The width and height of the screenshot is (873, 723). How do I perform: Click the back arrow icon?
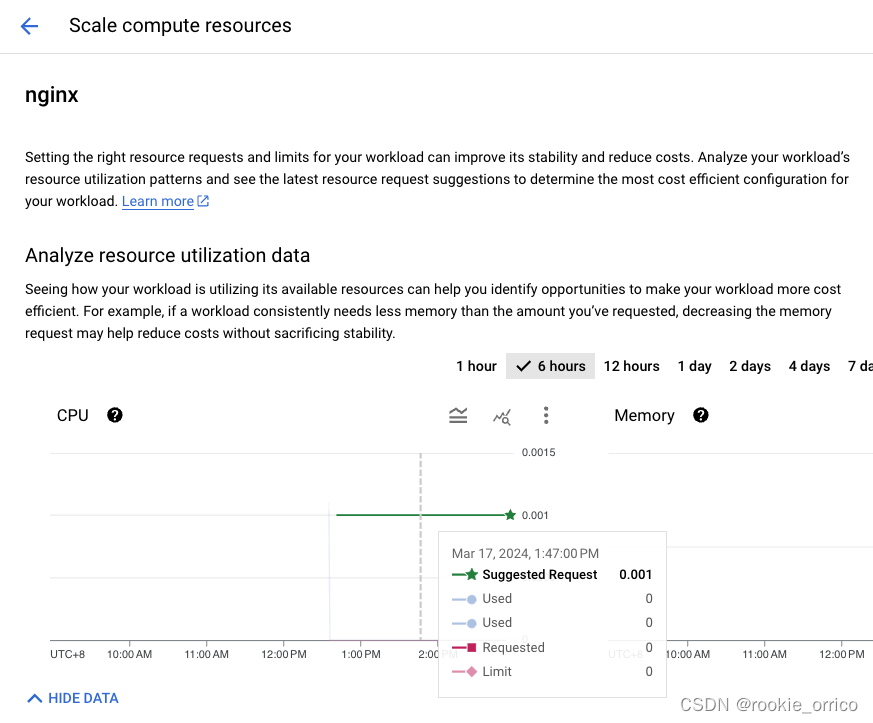pyautogui.click(x=29, y=27)
